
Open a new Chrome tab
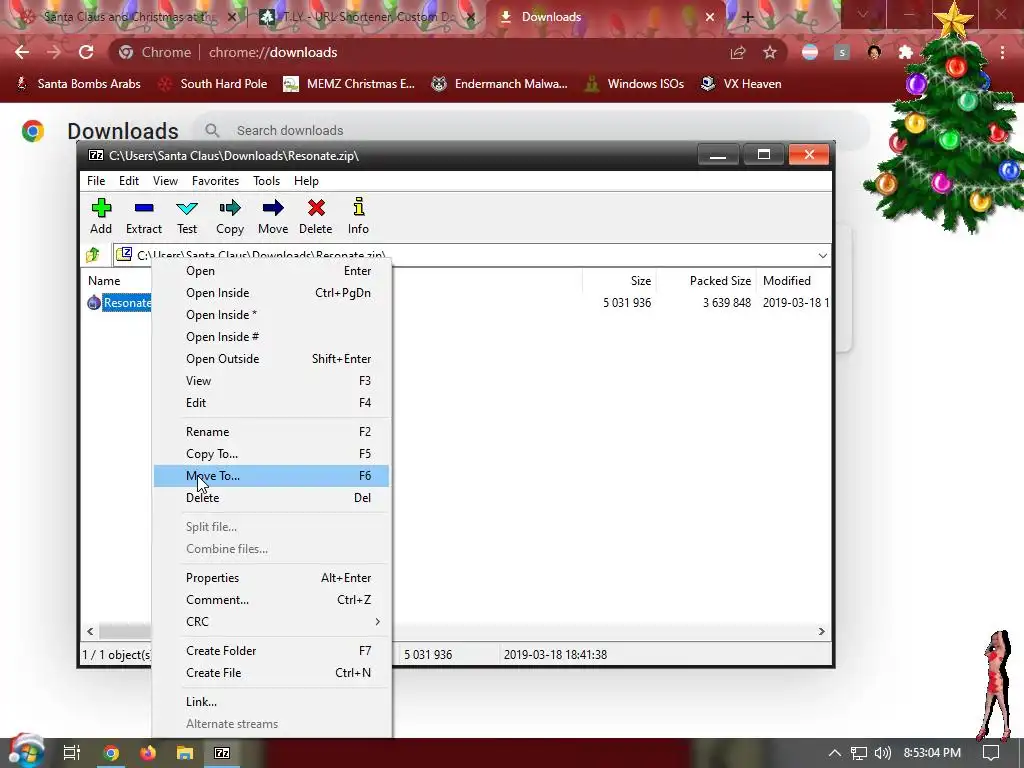pyautogui.click(x=748, y=17)
